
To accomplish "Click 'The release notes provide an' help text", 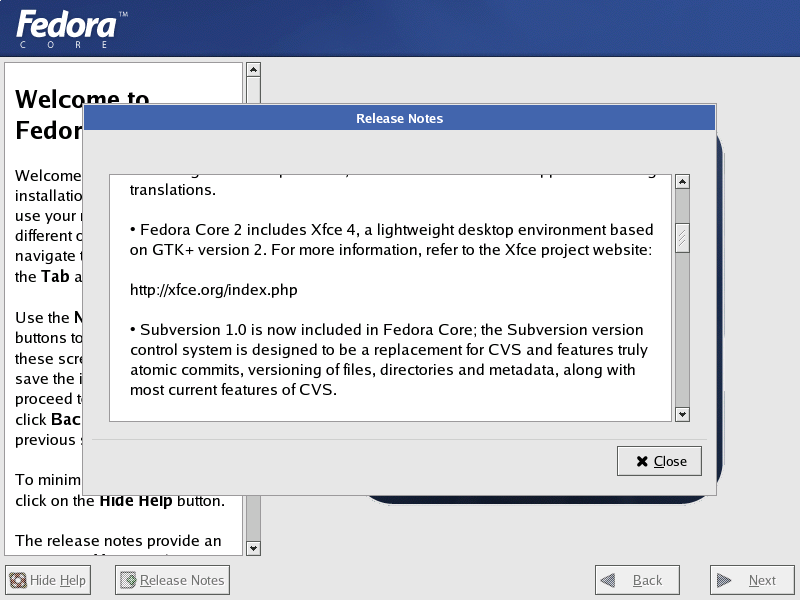I will [118, 540].
